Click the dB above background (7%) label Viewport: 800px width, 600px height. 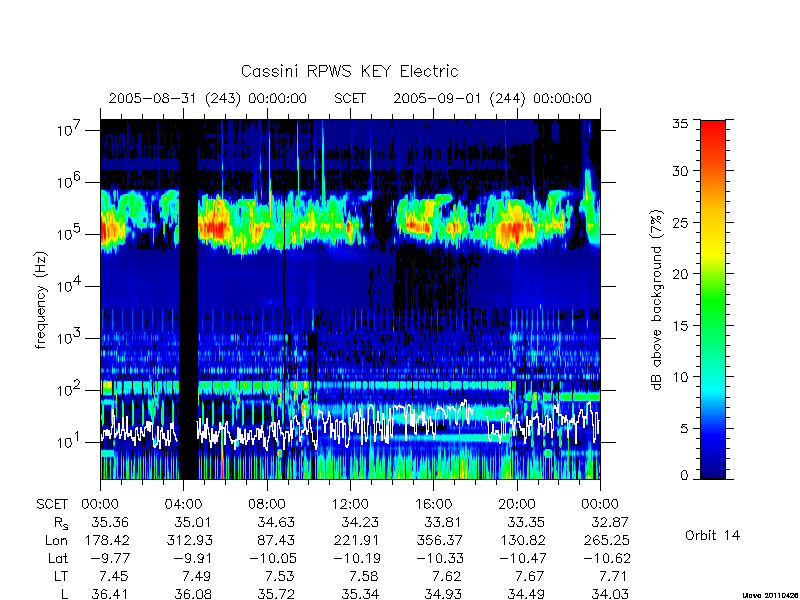click(657, 300)
